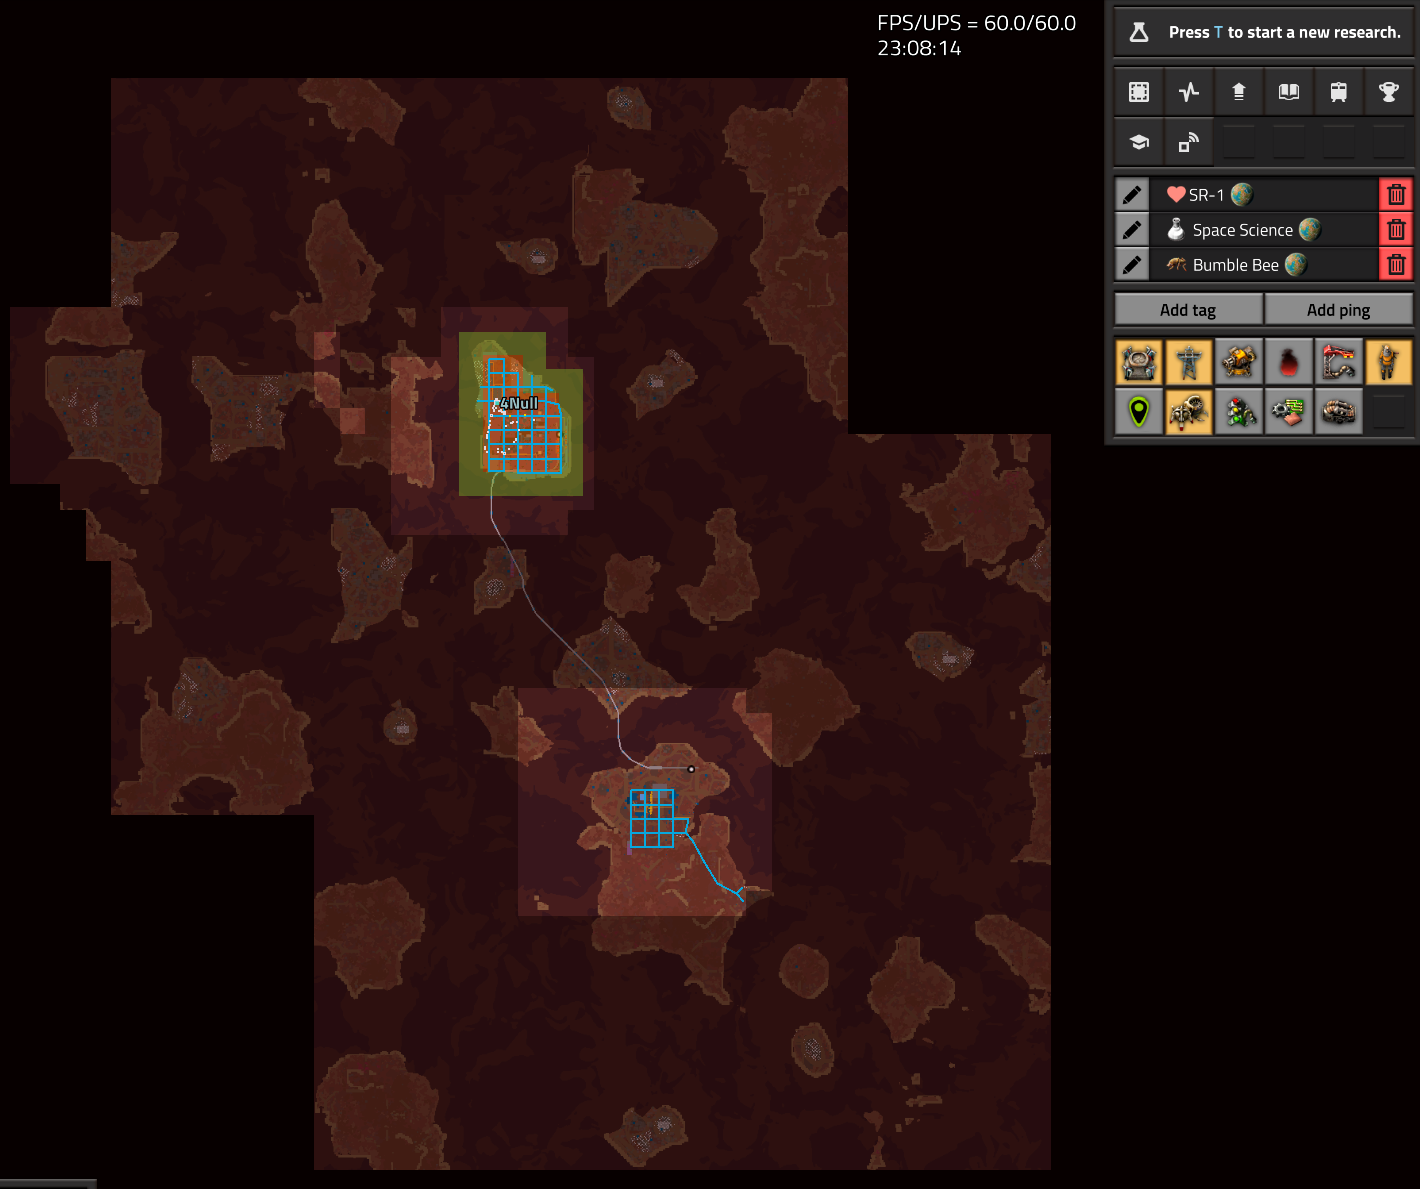Viewport: 1420px width, 1189px height.
Task: Edit the Space Science pin with pencil
Action: (x=1132, y=230)
